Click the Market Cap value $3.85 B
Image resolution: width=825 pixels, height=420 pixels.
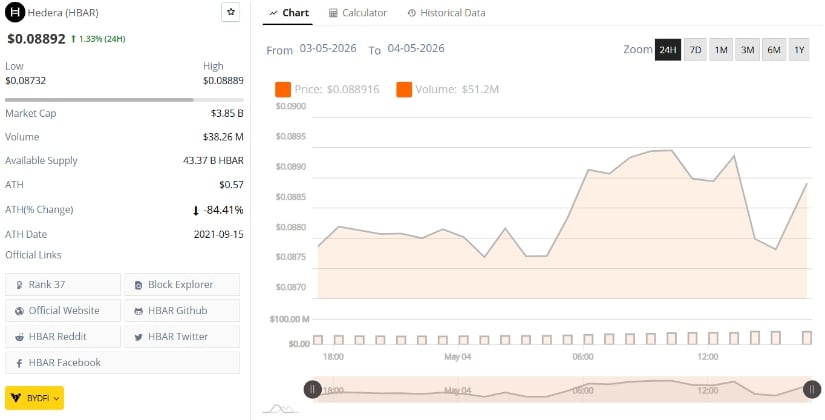coord(227,114)
